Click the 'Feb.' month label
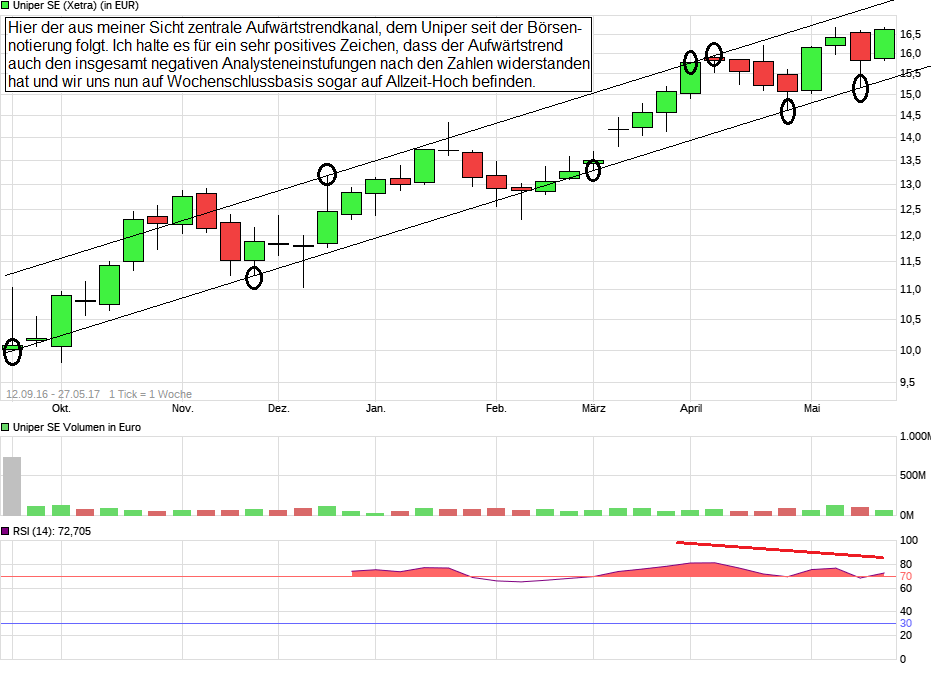Viewport: 931px width, 674px height. point(496,408)
